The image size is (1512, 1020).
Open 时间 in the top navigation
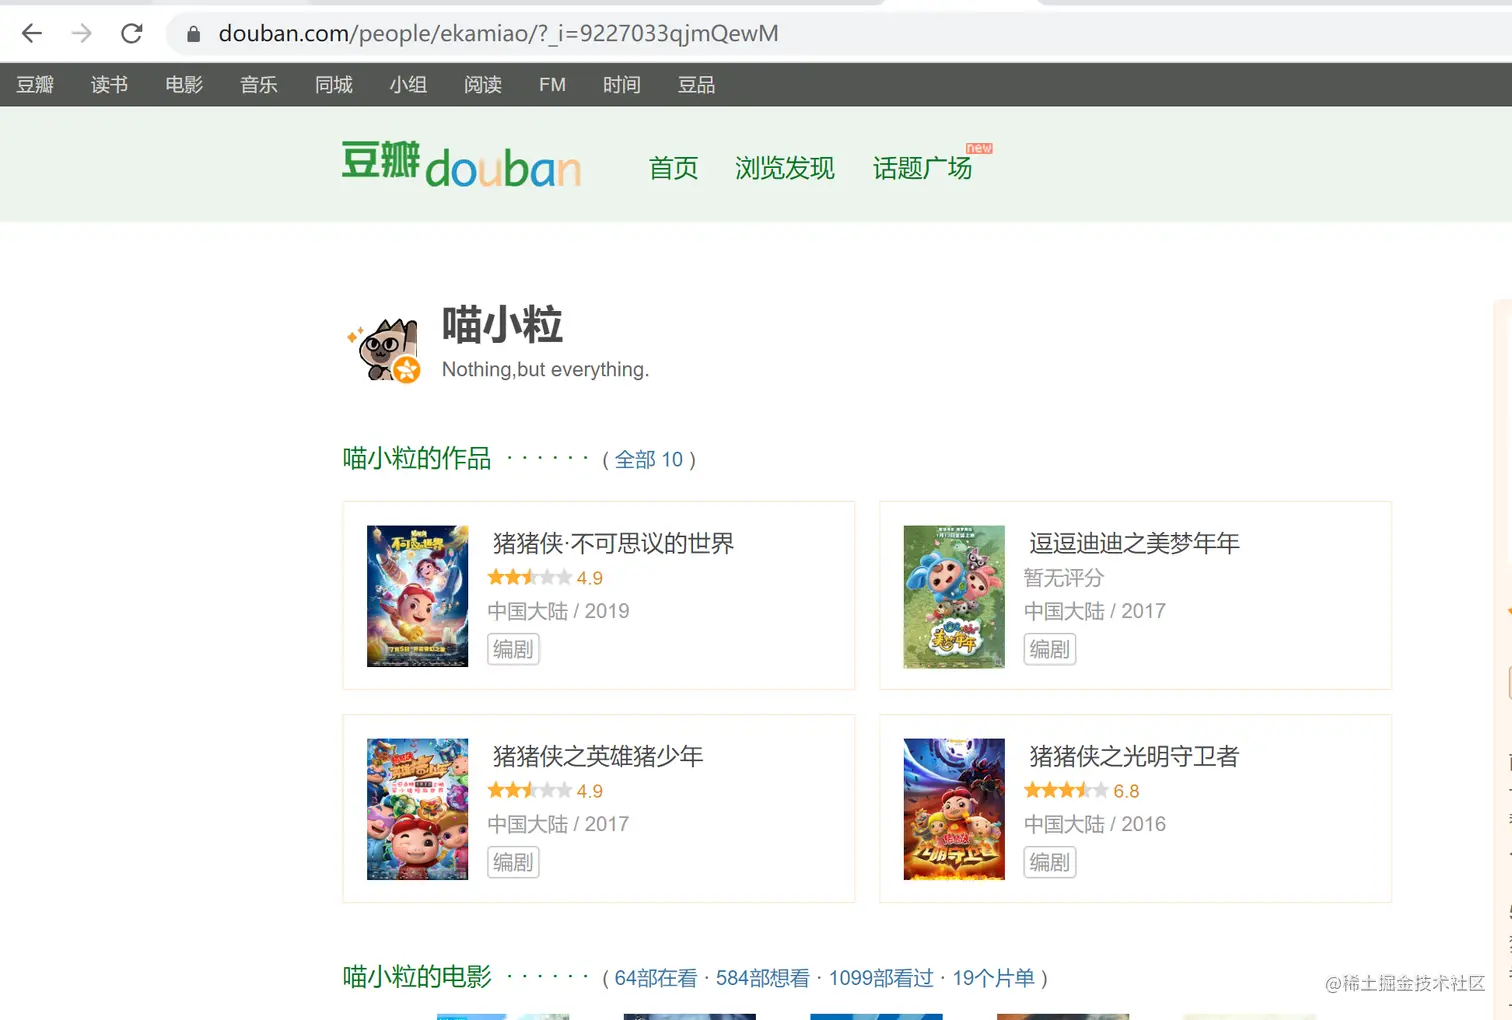pyautogui.click(x=622, y=85)
